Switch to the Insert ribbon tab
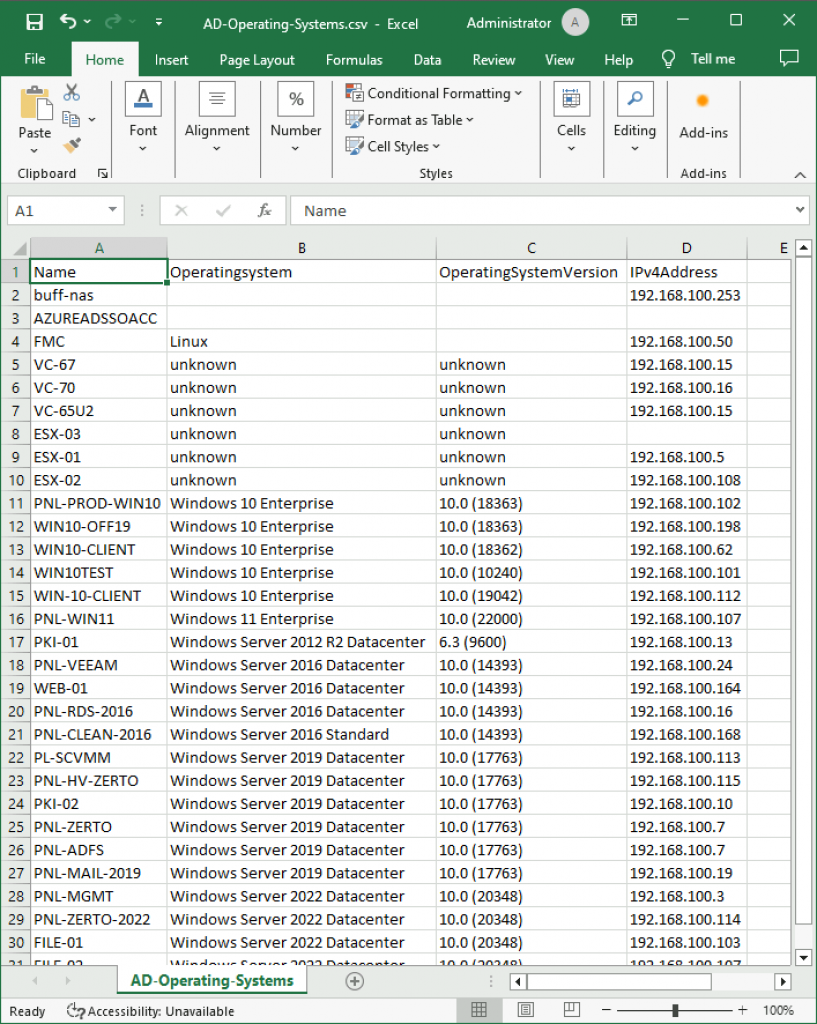This screenshot has height=1024, width=817. [x=171, y=60]
